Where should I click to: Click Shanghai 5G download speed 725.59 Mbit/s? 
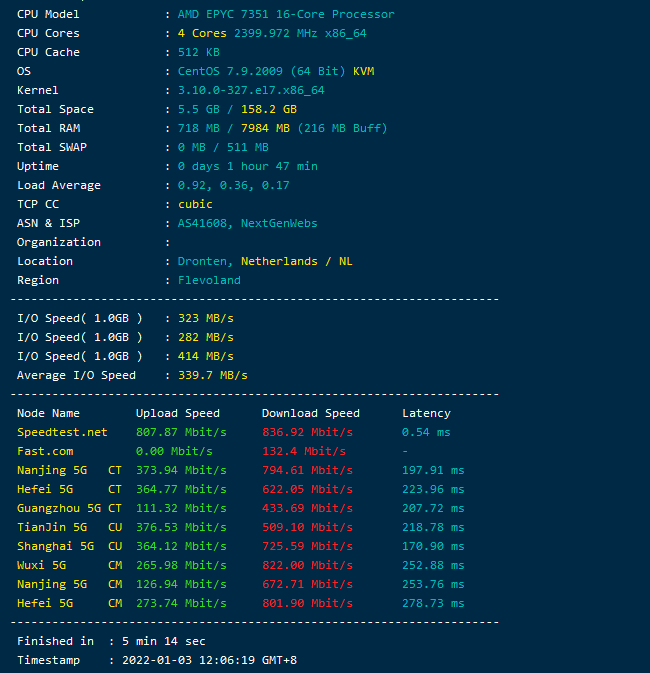coord(307,546)
